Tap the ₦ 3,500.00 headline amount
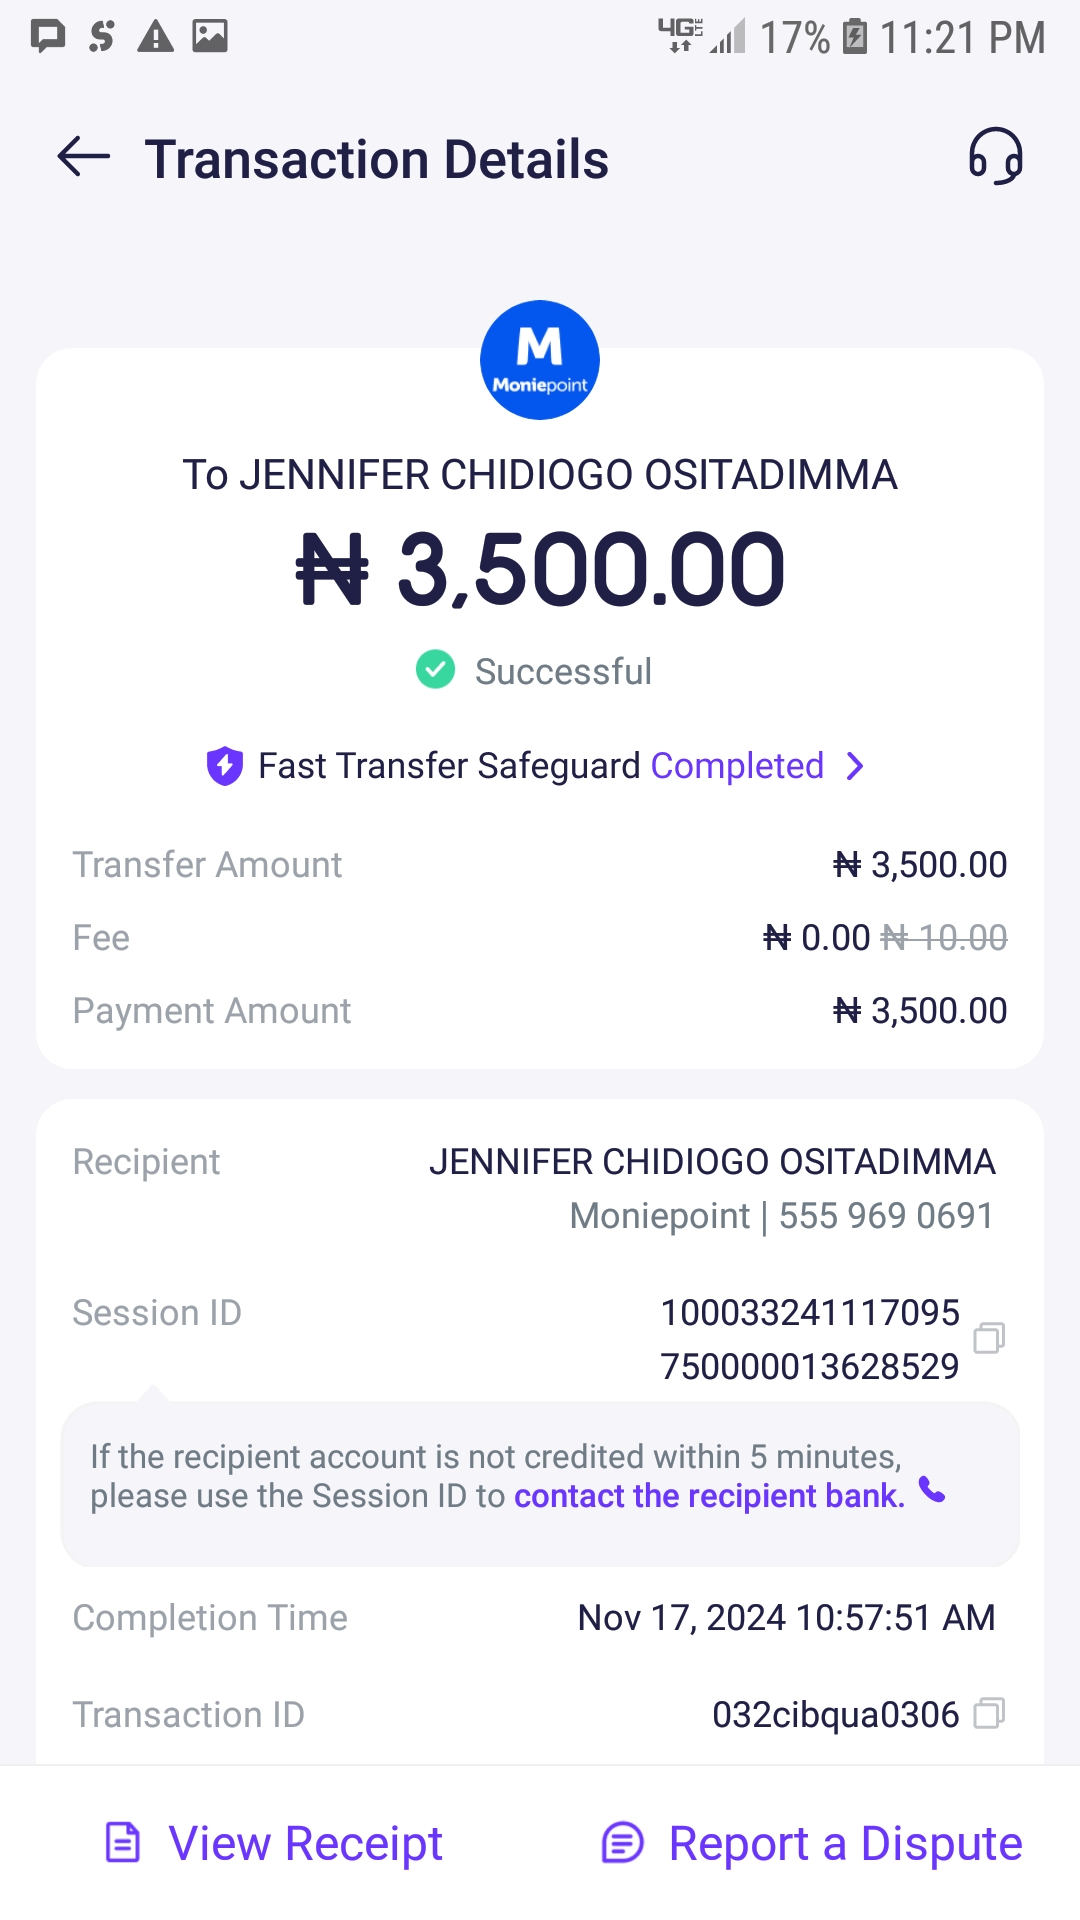The image size is (1080, 1920). tap(540, 570)
